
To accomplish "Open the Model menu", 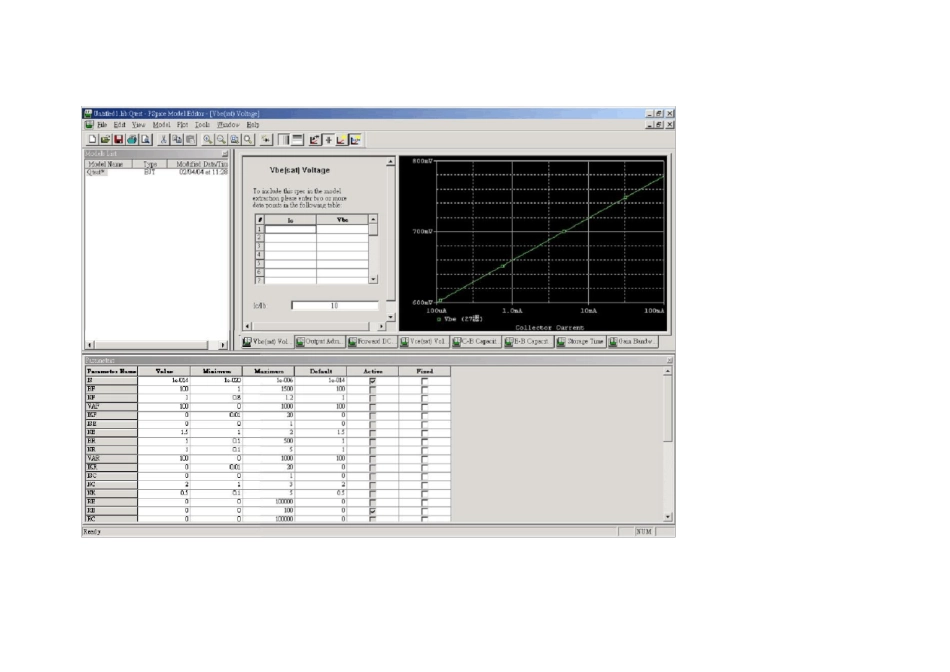I will (x=161, y=125).
